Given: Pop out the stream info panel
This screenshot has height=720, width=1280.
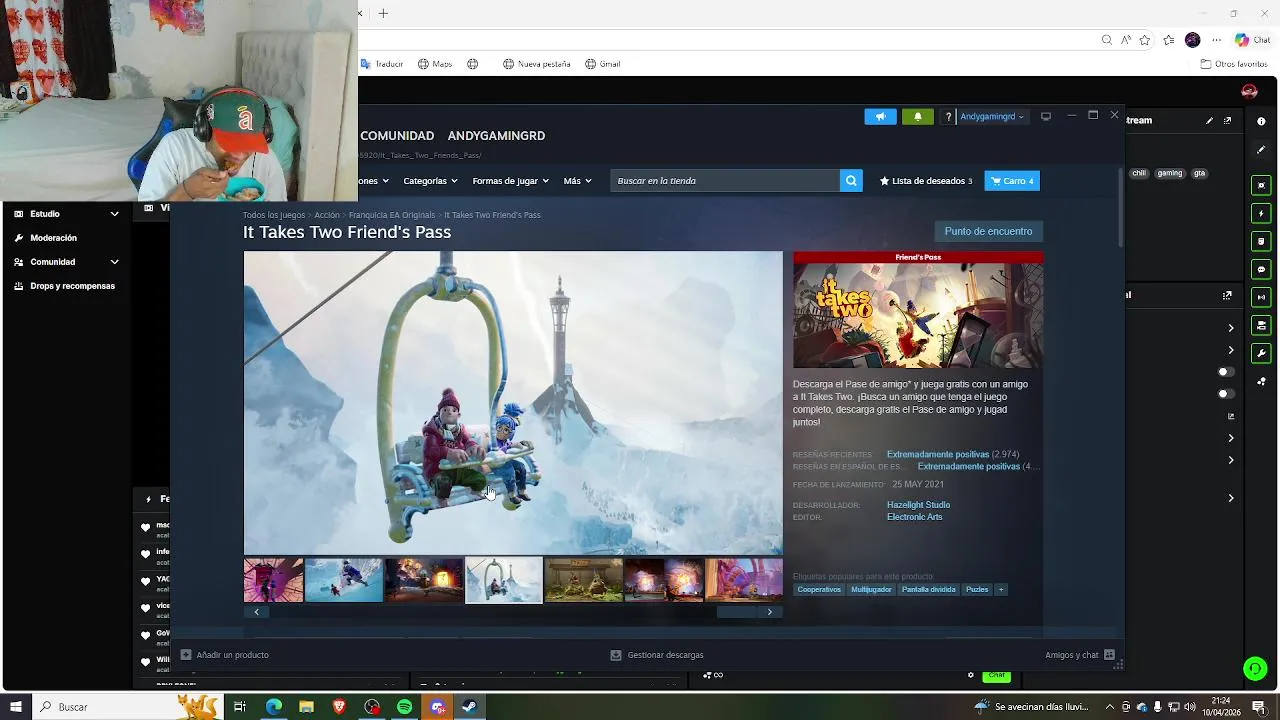Looking at the screenshot, I should coord(1228,121).
